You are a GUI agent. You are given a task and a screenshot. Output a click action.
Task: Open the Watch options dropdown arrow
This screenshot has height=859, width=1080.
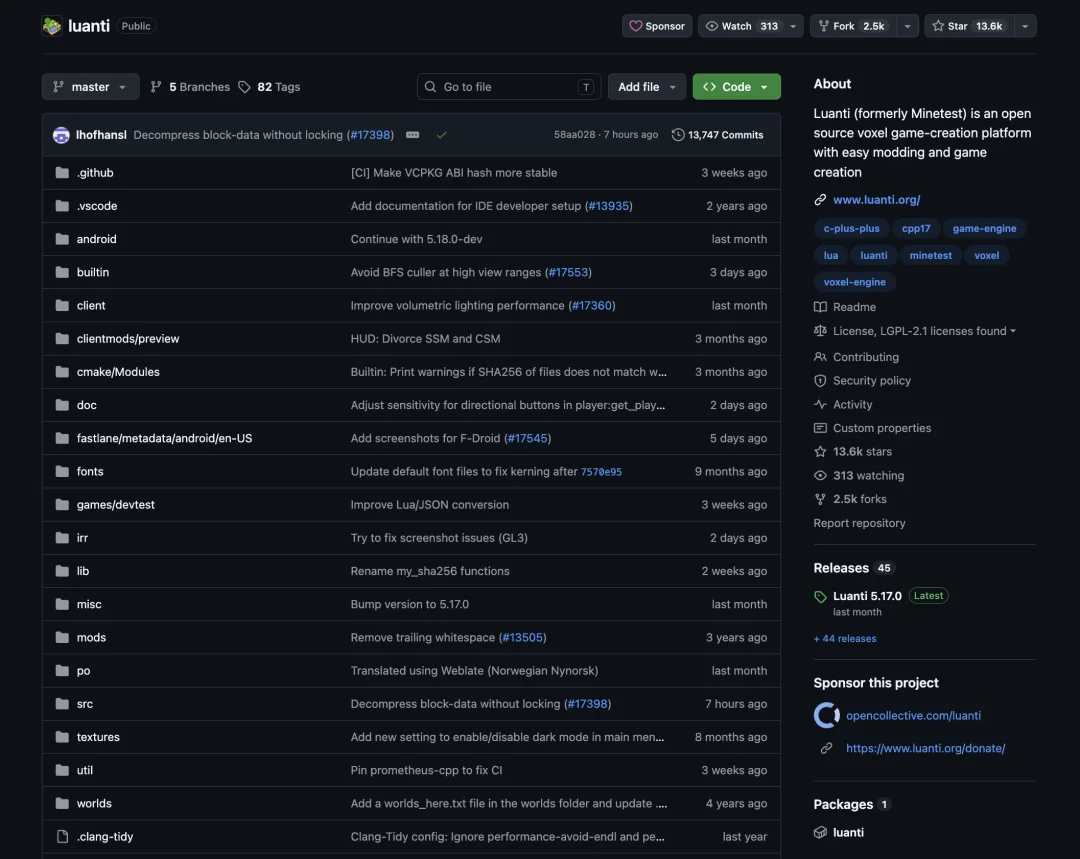coord(793,26)
